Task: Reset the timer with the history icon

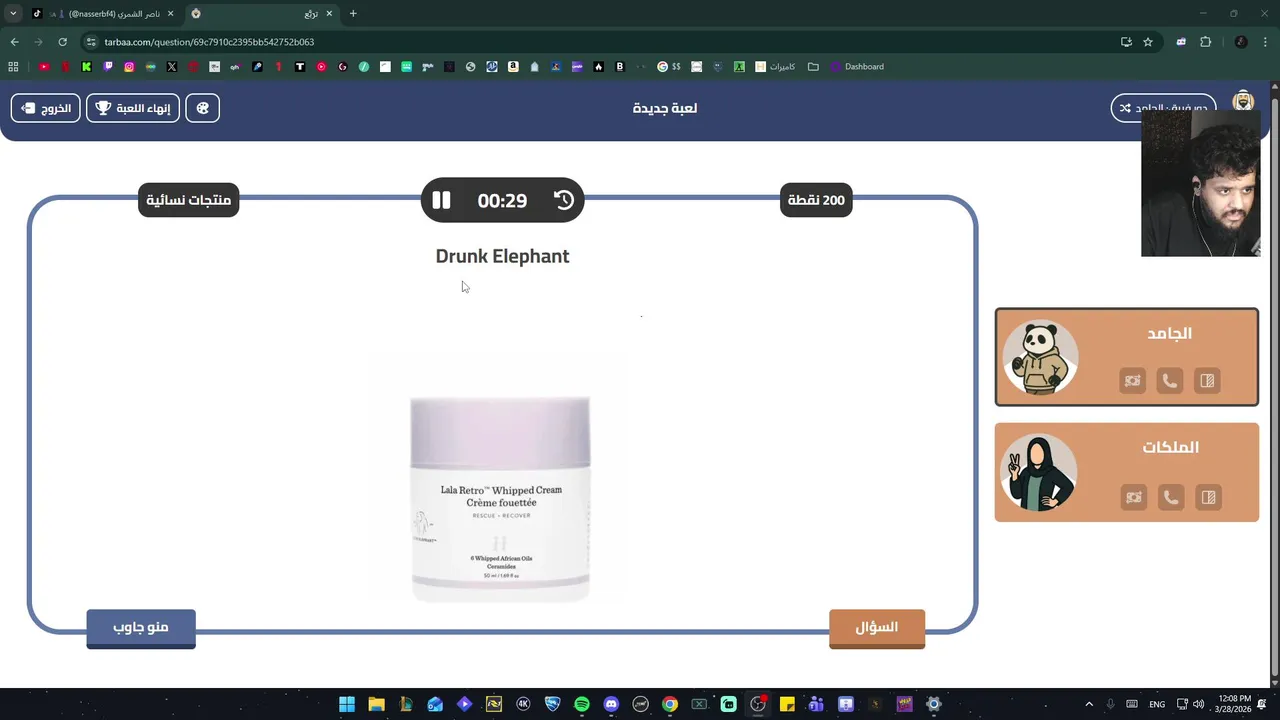Action: tap(564, 200)
